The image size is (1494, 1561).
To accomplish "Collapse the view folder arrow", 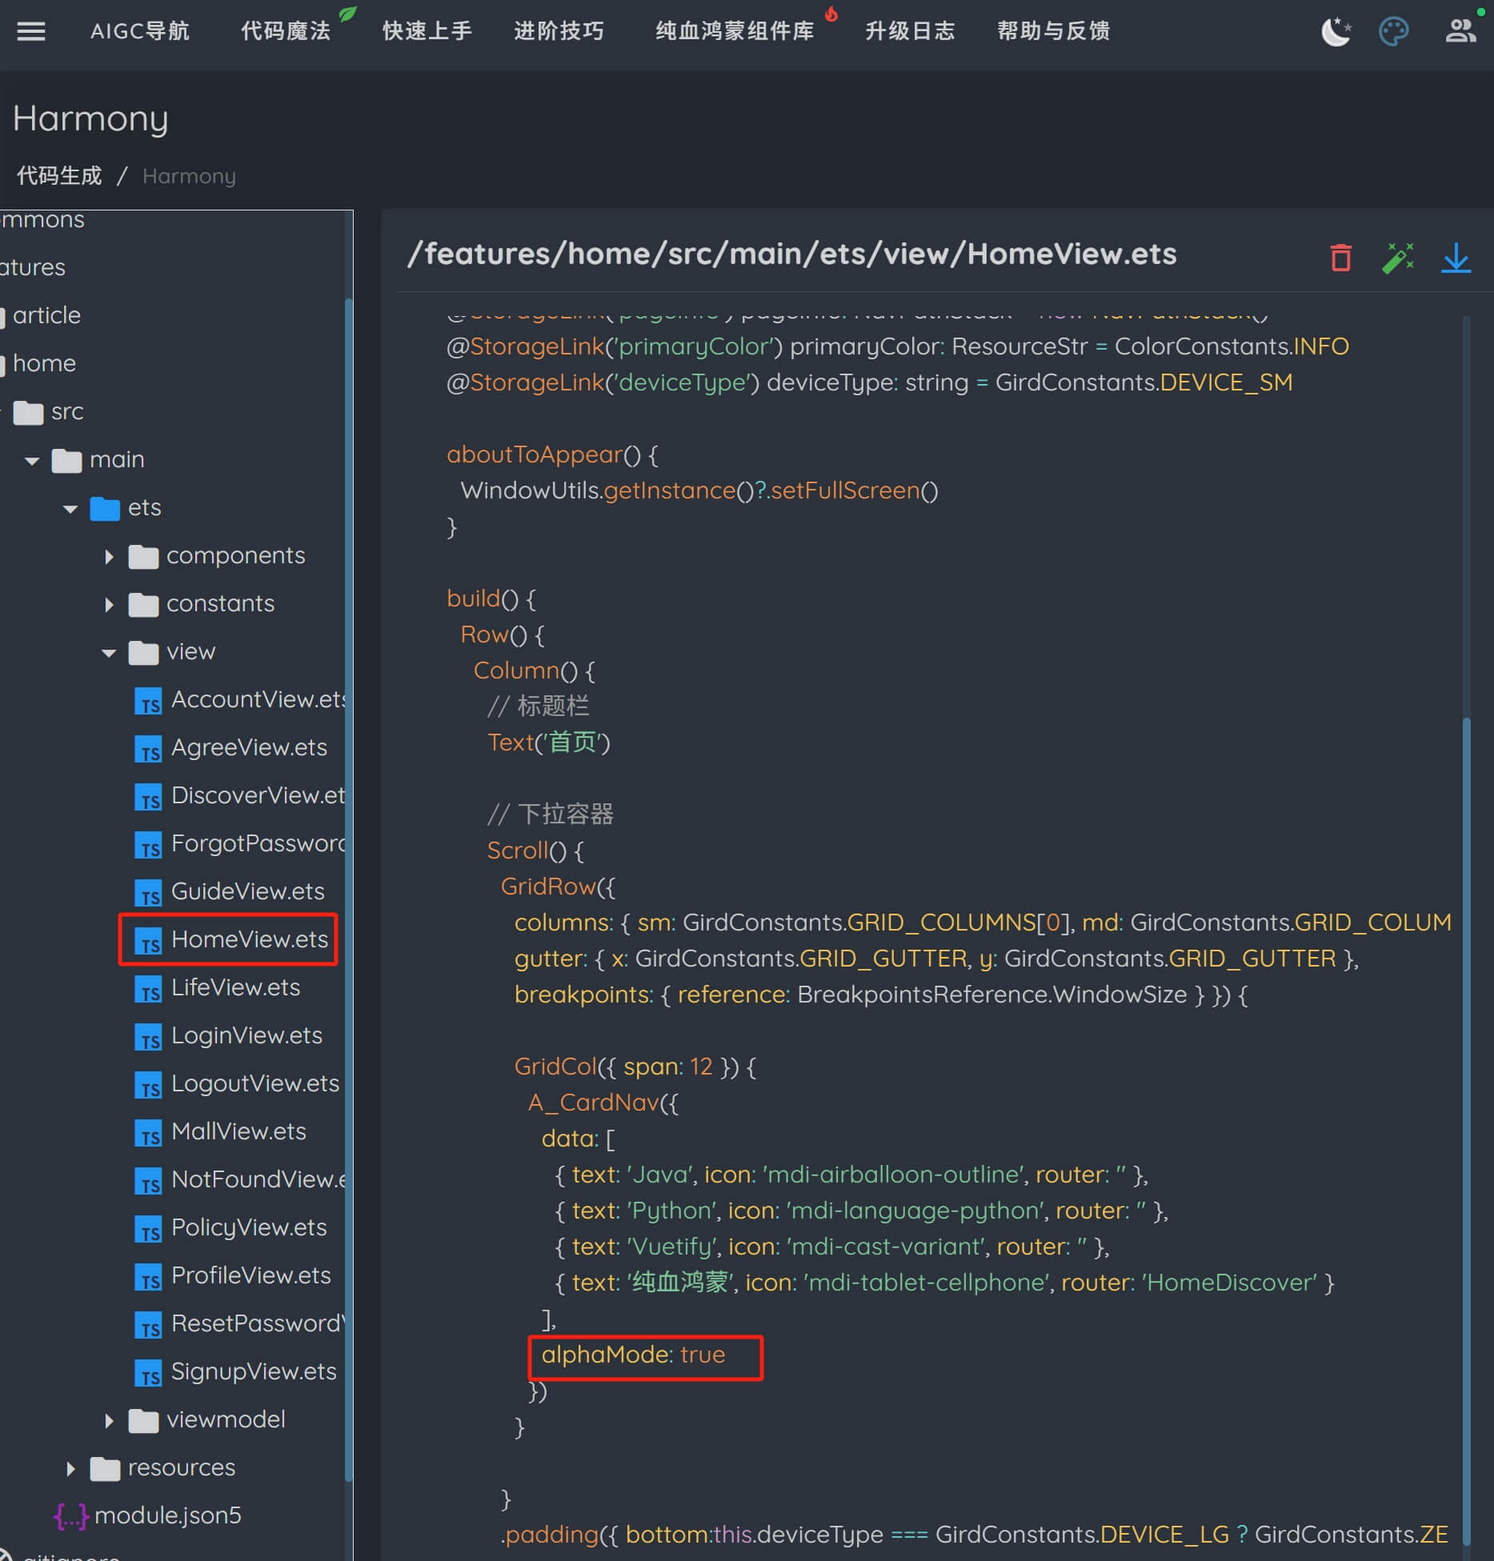I will pyautogui.click(x=109, y=653).
